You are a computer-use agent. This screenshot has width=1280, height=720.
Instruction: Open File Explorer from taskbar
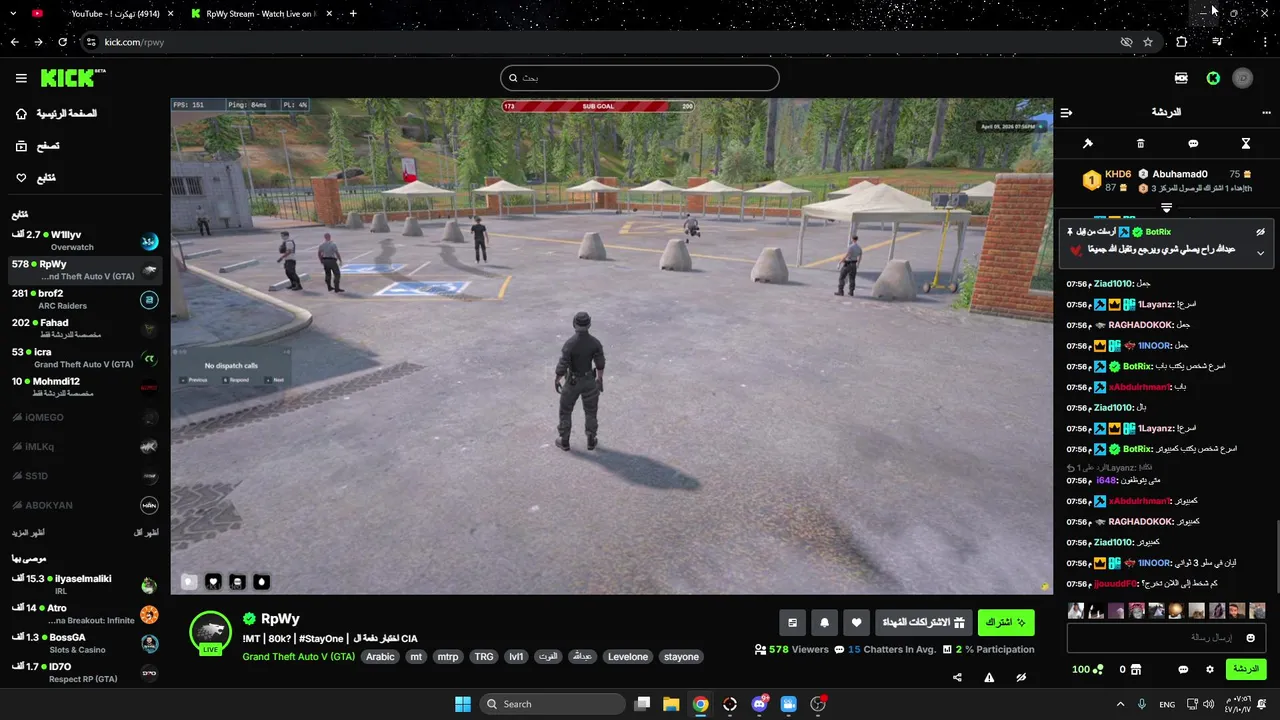pyautogui.click(x=671, y=704)
